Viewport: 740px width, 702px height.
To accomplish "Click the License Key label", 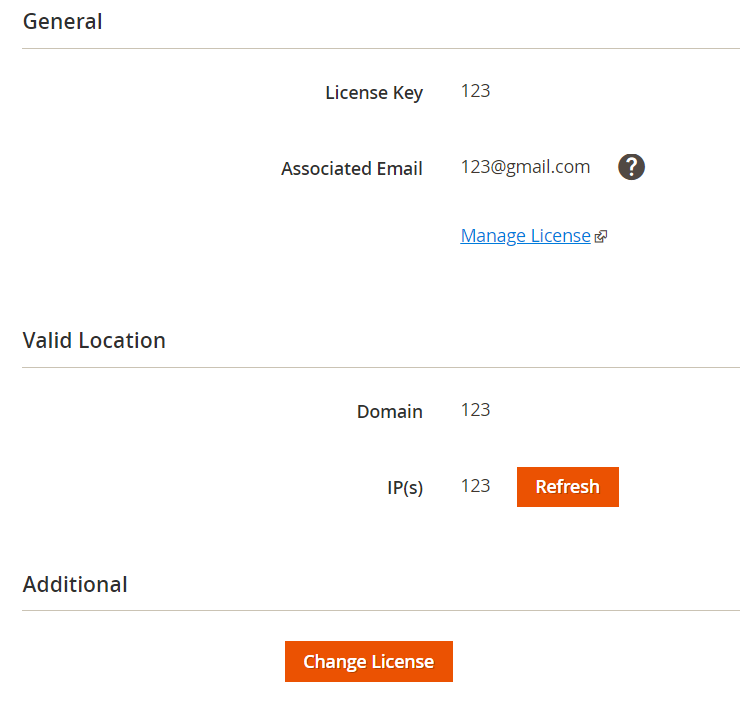I will pos(374,93).
